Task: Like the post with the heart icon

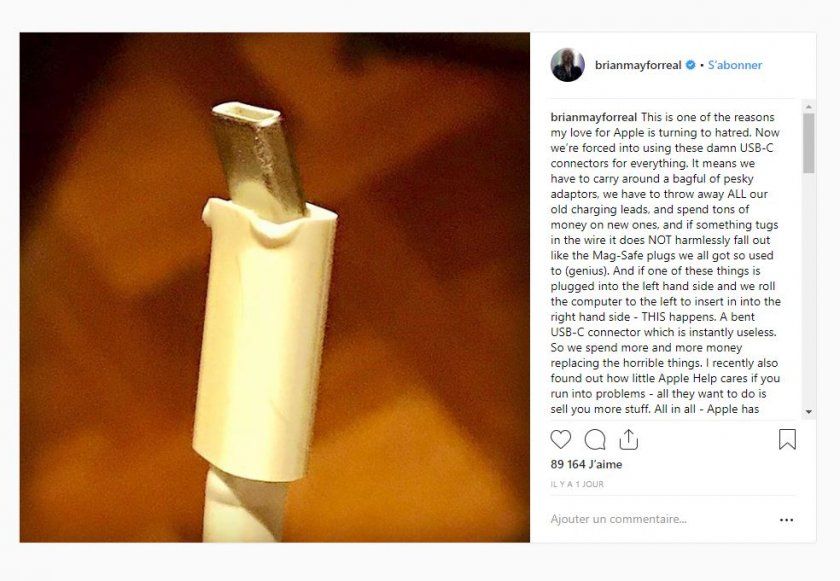Action: point(561,439)
